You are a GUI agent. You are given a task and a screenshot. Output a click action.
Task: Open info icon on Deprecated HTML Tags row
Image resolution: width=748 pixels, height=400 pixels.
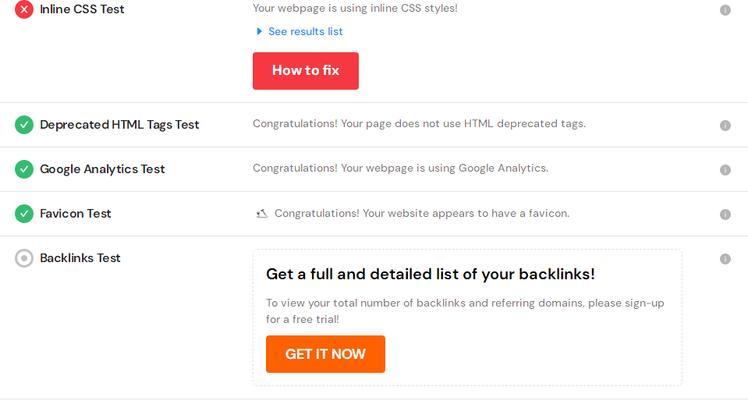[x=725, y=125]
